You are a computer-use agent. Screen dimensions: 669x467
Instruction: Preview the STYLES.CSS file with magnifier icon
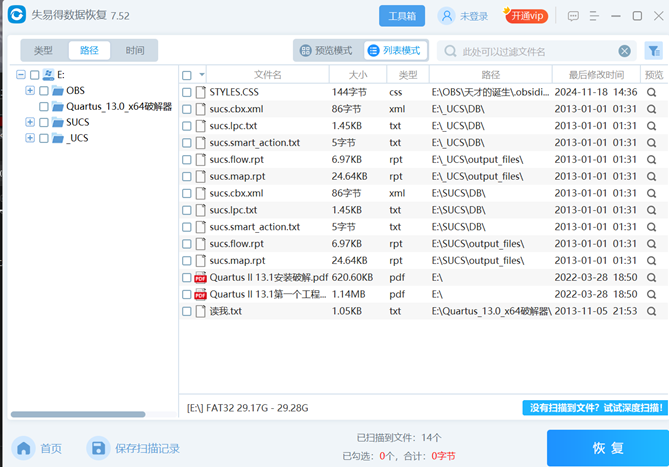(651, 92)
